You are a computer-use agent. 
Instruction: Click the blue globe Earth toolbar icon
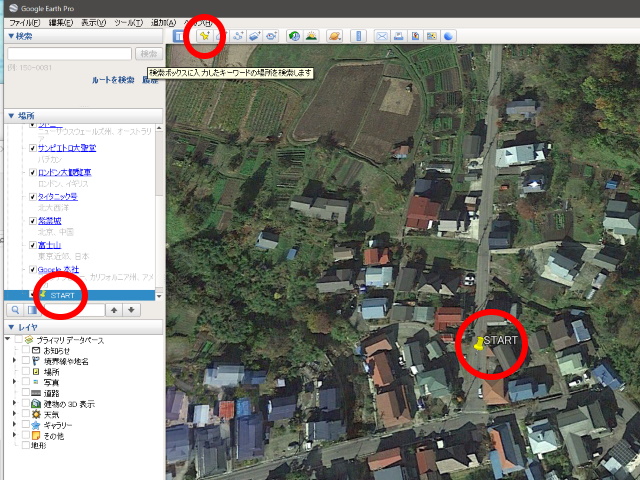click(x=448, y=36)
